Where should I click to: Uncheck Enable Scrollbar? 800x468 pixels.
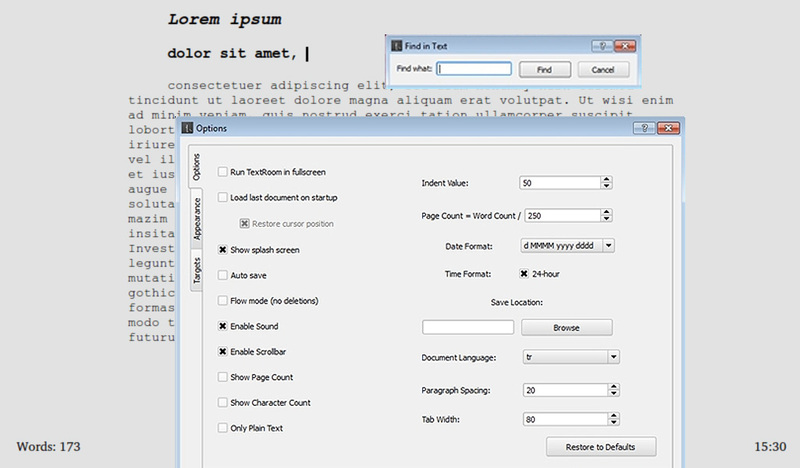[222, 352]
